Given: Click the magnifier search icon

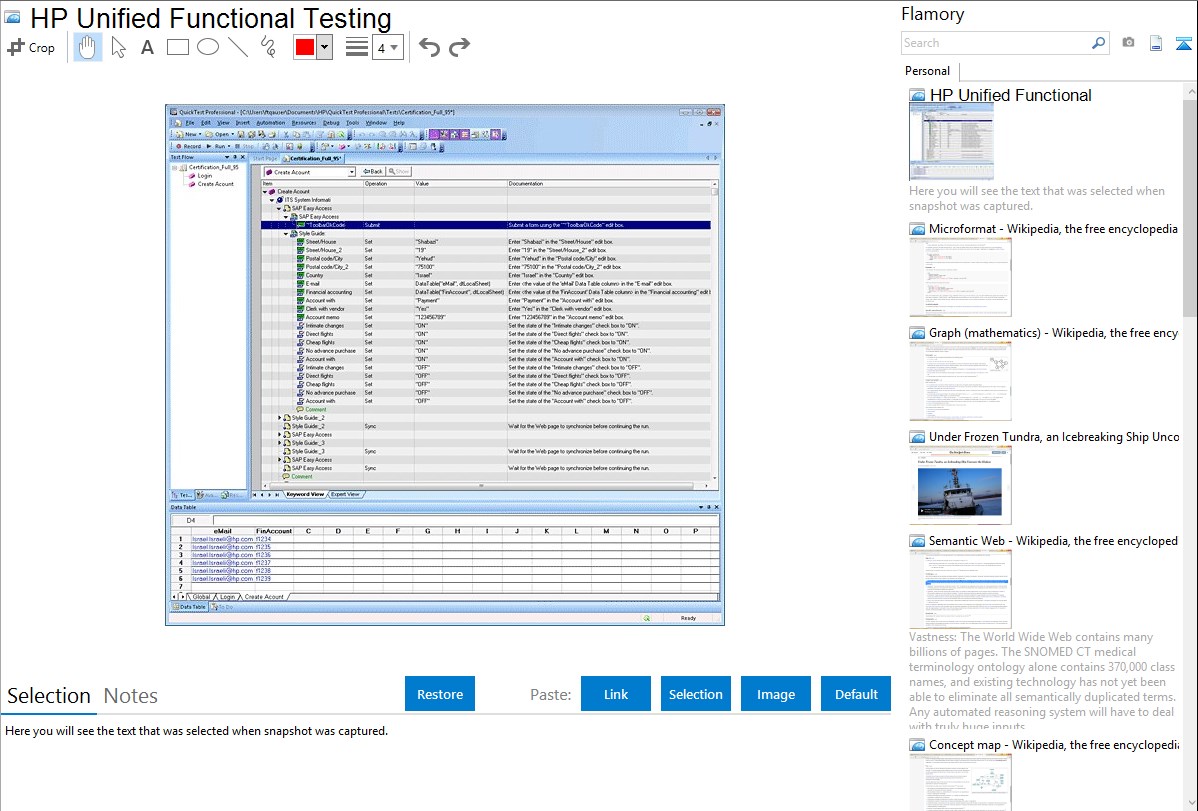Looking at the screenshot, I should point(1099,43).
